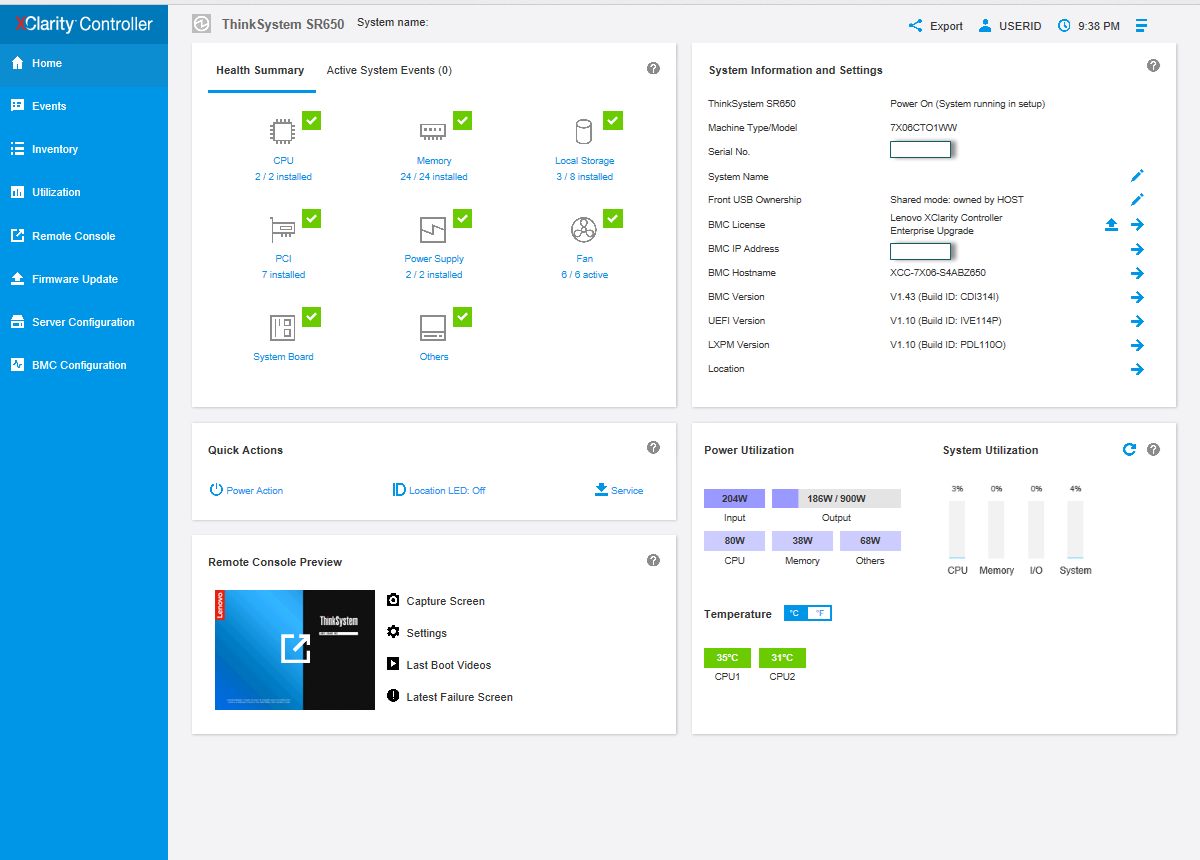Image resolution: width=1200 pixels, height=860 pixels.
Task: Open UEFI Version details with the arrow
Action: tap(1137, 321)
